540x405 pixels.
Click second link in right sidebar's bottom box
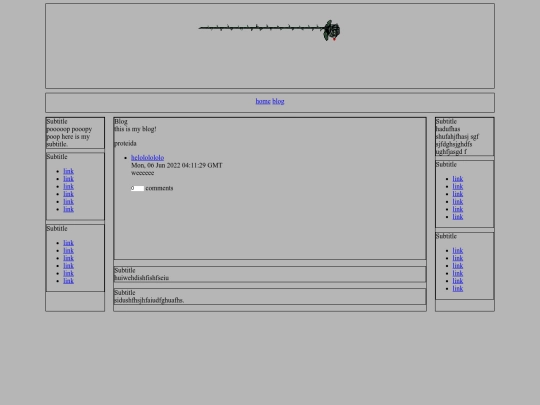coord(458,258)
